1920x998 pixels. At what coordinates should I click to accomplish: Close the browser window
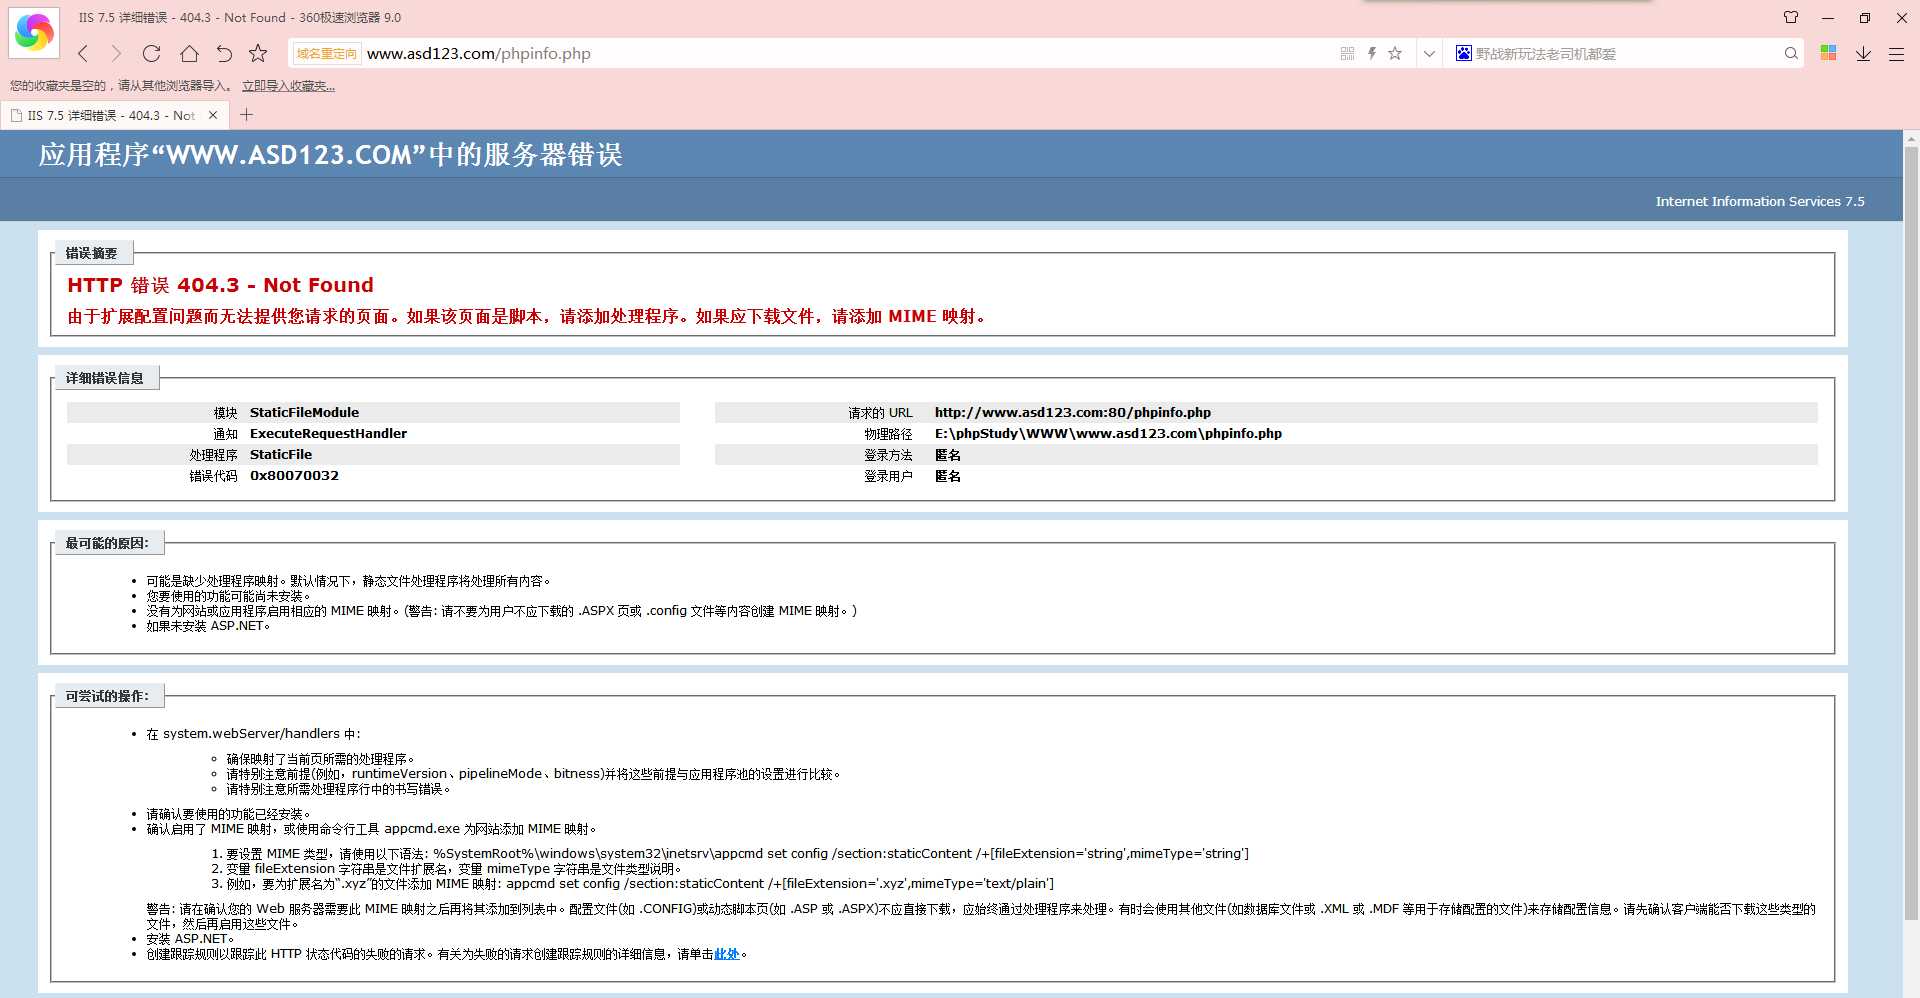(x=1902, y=17)
